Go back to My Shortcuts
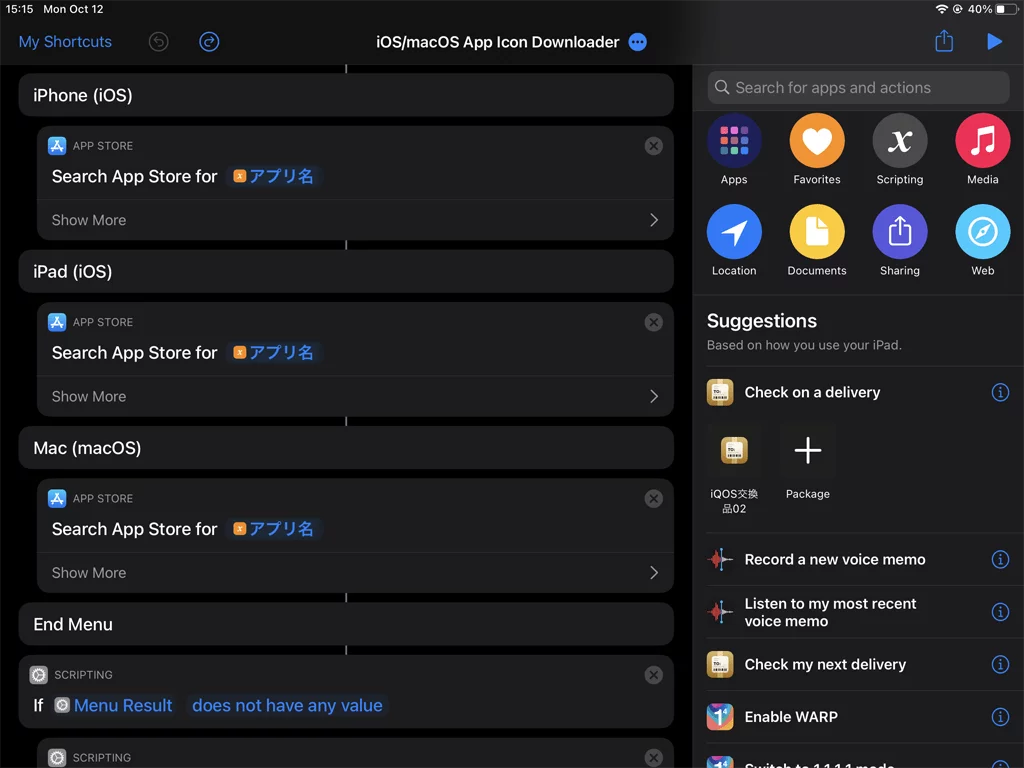This screenshot has width=1024, height=768. (65, 42)
